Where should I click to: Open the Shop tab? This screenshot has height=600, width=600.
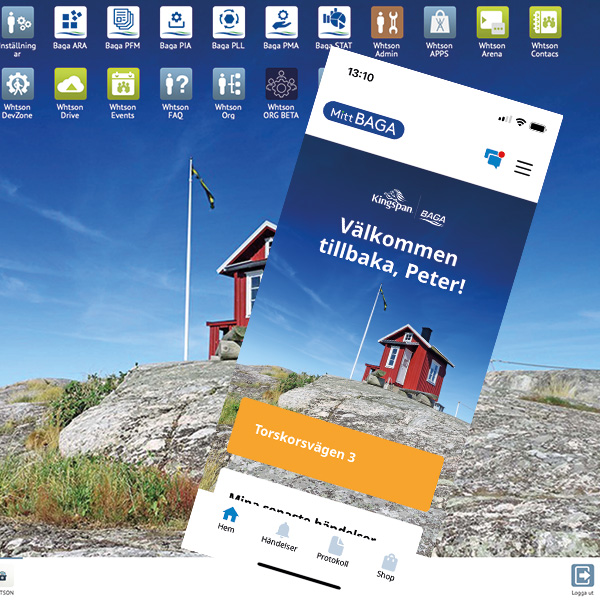(x=387, y=567)
